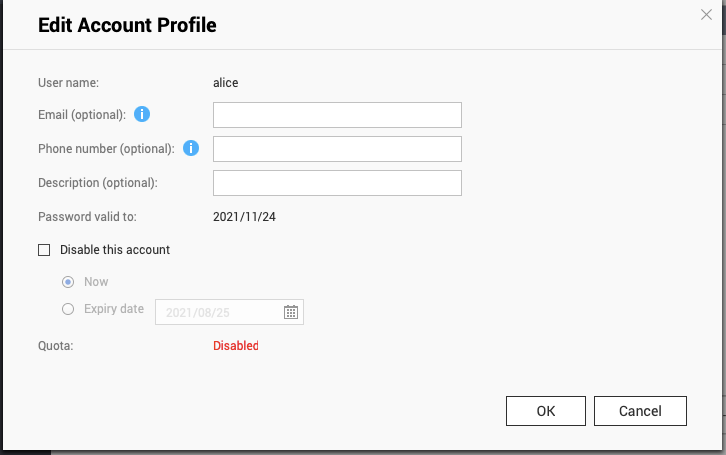Click the Description text field

tap(337, 183)
